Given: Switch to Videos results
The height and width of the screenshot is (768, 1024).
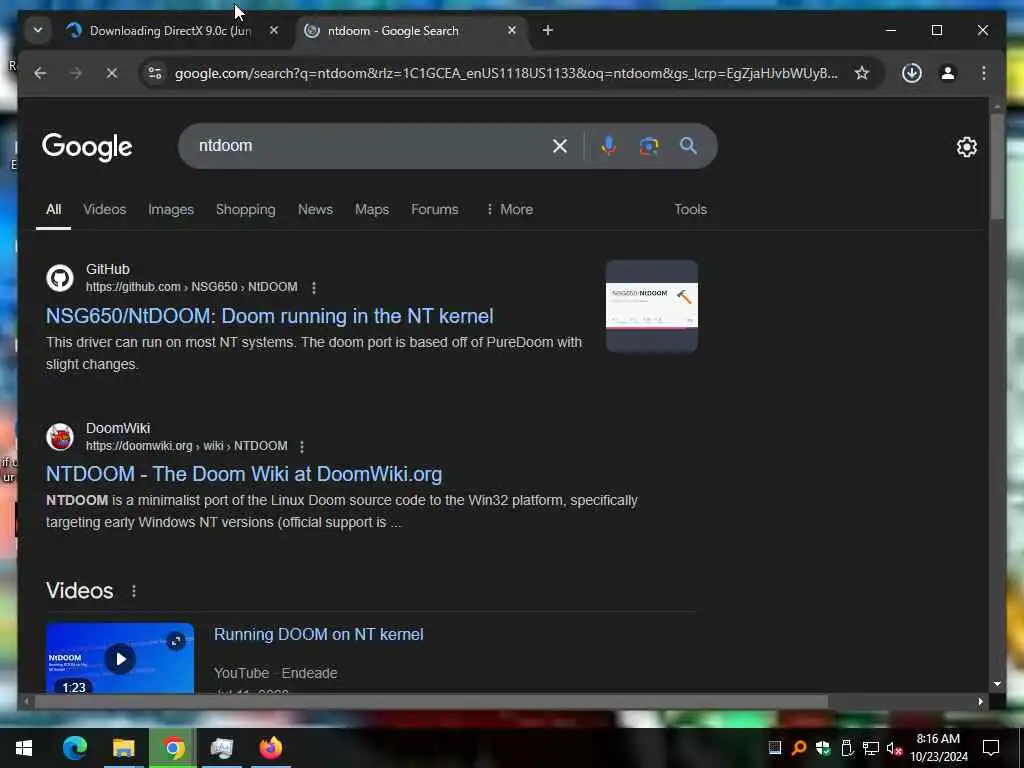Looking at the screenshot, I should [104, 210].
